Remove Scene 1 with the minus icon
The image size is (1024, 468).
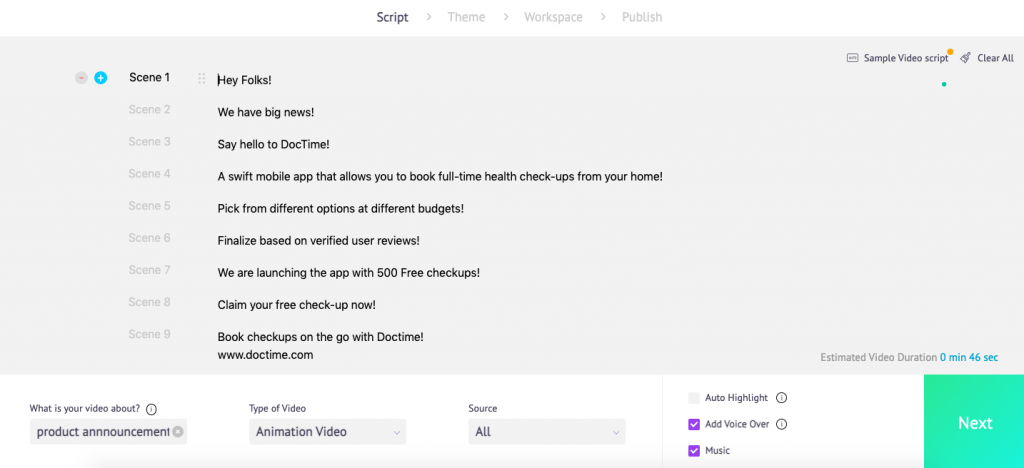(81, 78)
